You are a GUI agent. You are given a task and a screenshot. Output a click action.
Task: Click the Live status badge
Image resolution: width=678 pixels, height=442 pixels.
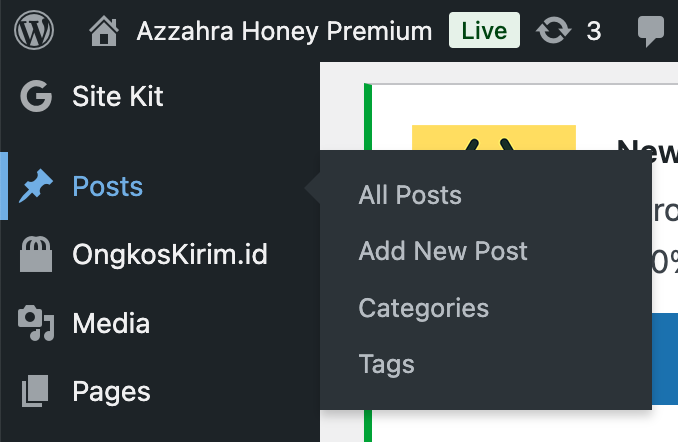(x=484, y=31)
